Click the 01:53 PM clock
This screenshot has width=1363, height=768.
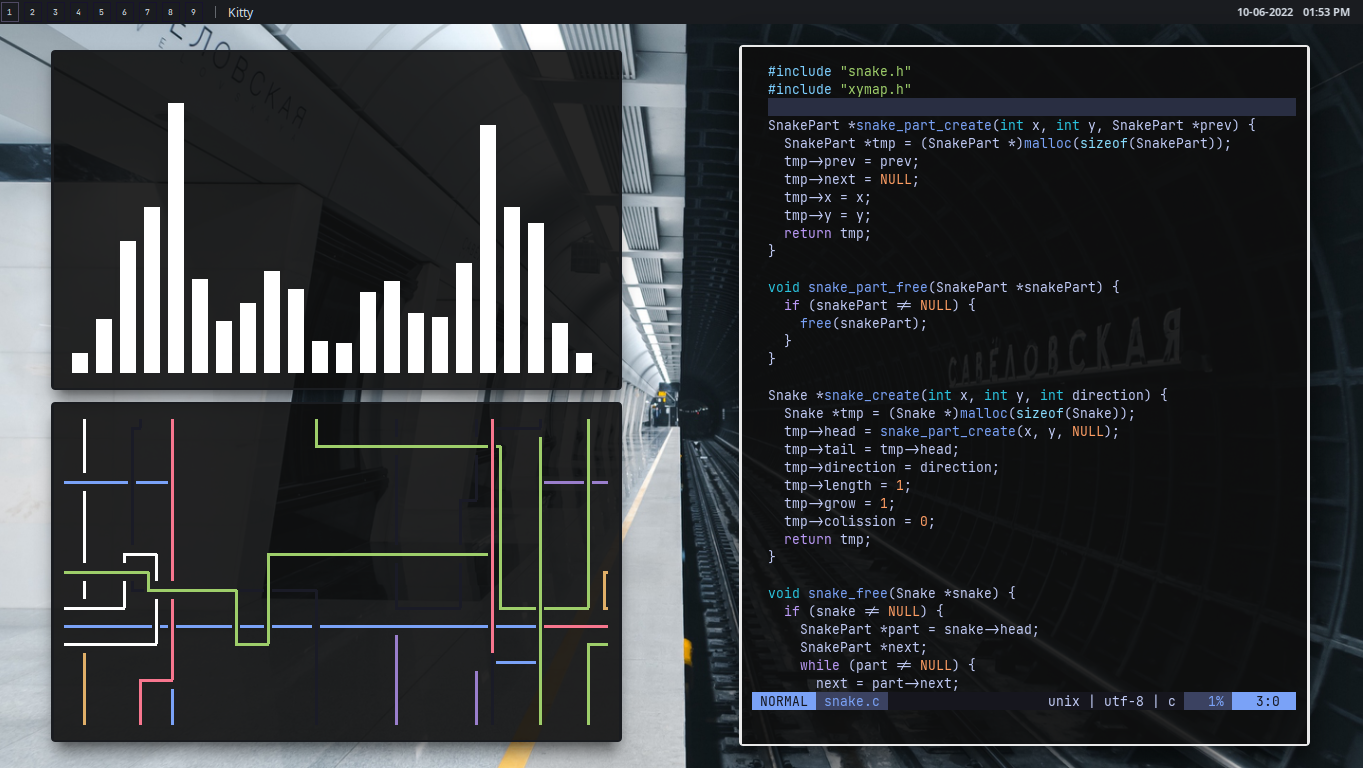click(x=1327, y=12)
